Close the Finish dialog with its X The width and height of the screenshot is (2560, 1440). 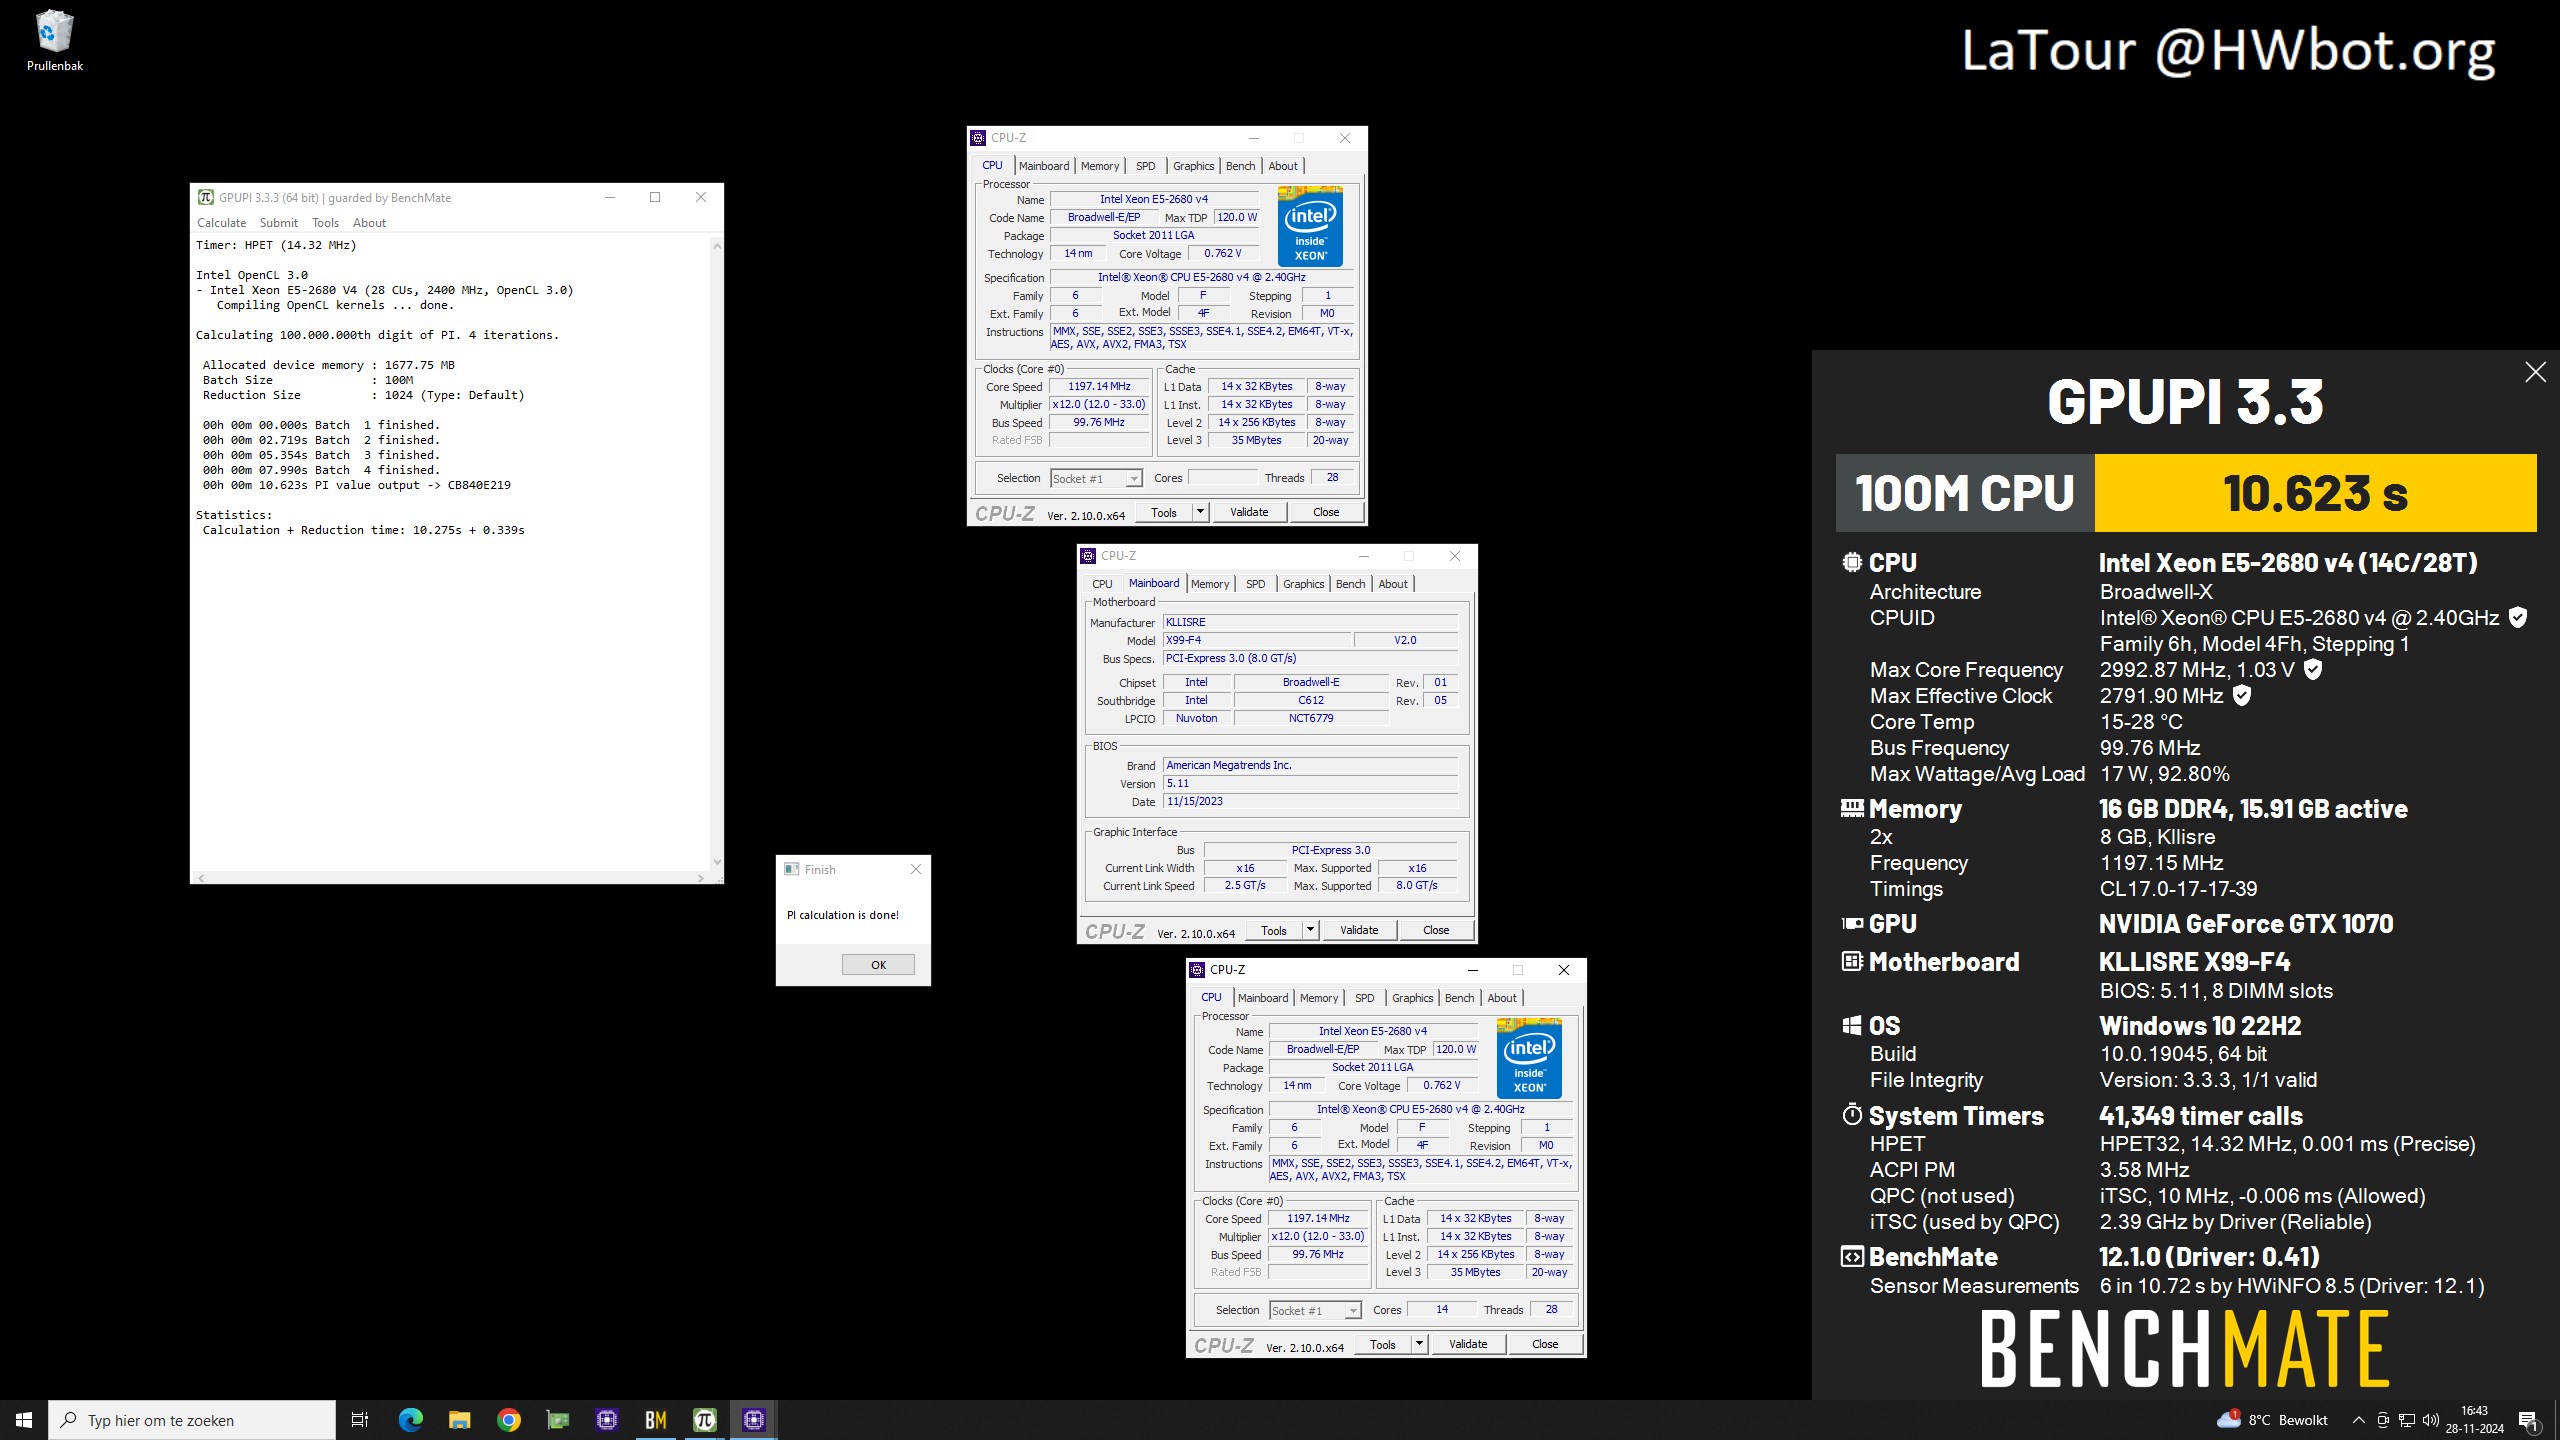[916, 869]
